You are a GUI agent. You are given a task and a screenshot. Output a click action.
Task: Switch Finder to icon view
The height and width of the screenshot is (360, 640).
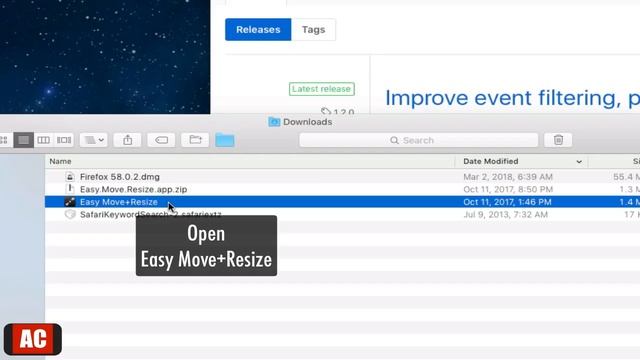(4, 140)
